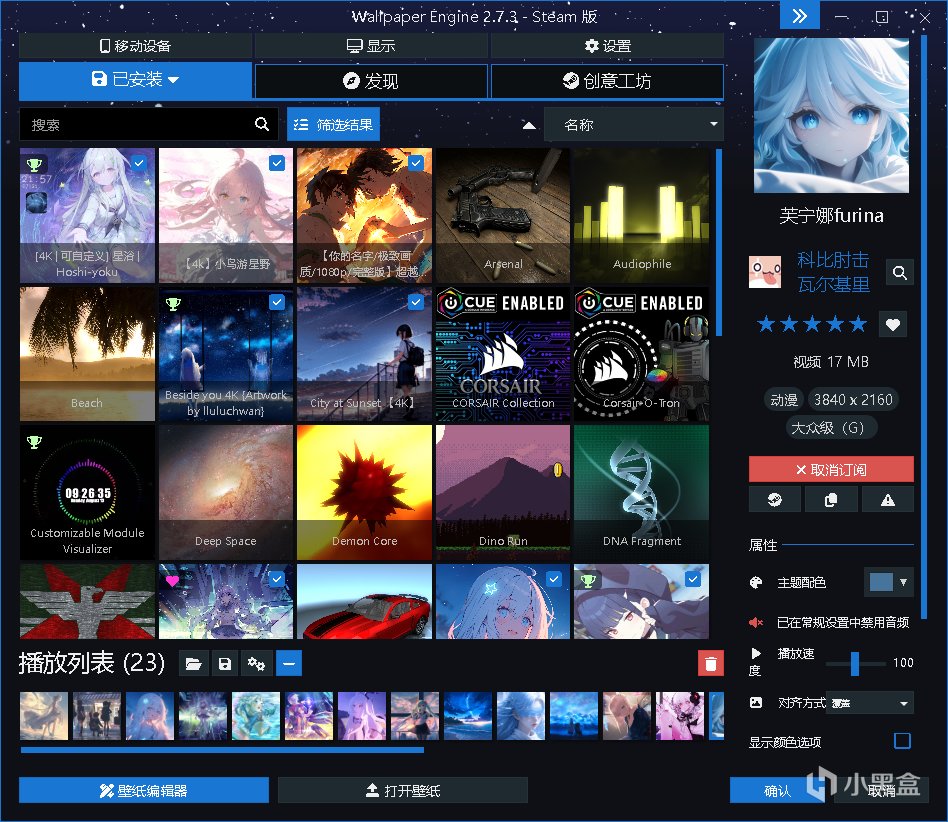Toggle the City at Sunset wallpaper checkbox

[x=416, y=302]
